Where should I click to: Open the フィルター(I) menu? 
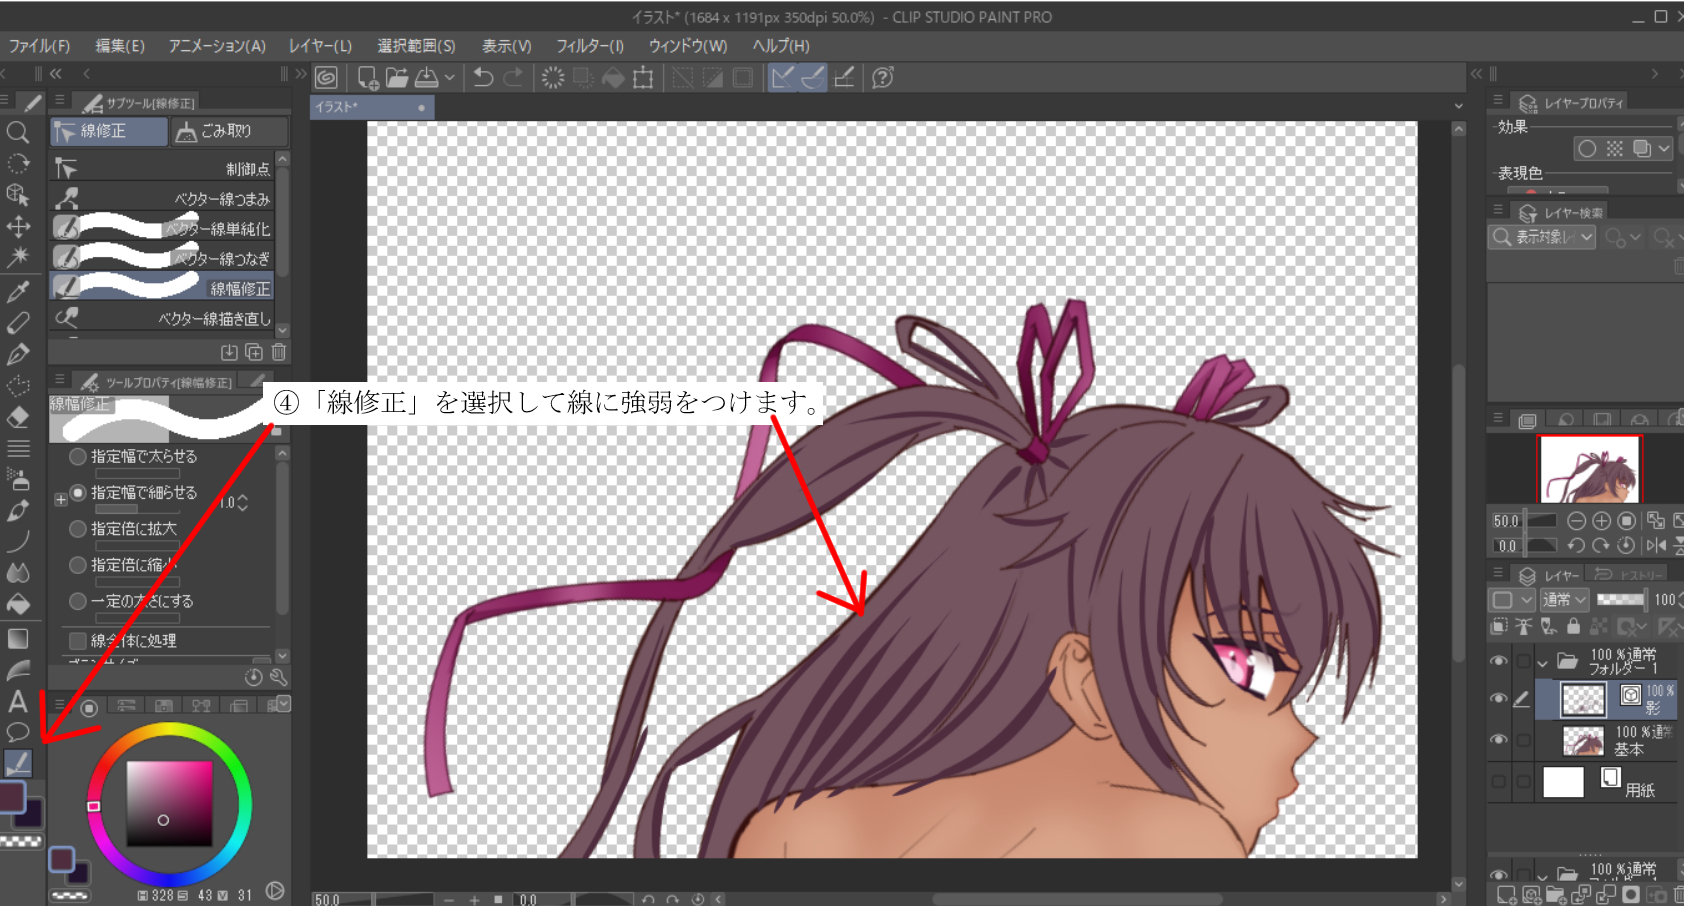[x=589, y=46]
